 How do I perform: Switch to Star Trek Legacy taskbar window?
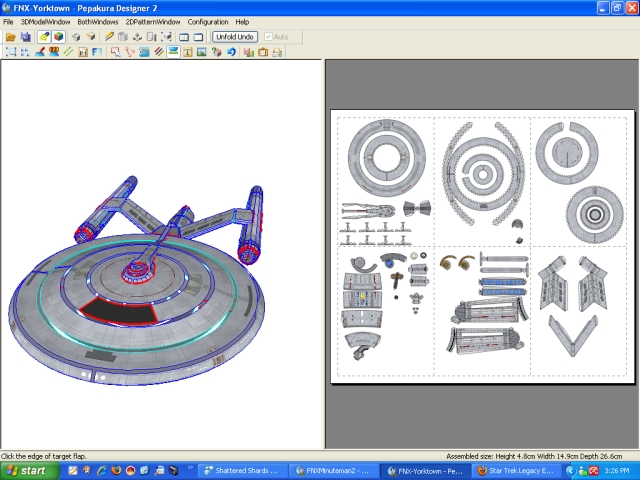[x=517, y=471]
